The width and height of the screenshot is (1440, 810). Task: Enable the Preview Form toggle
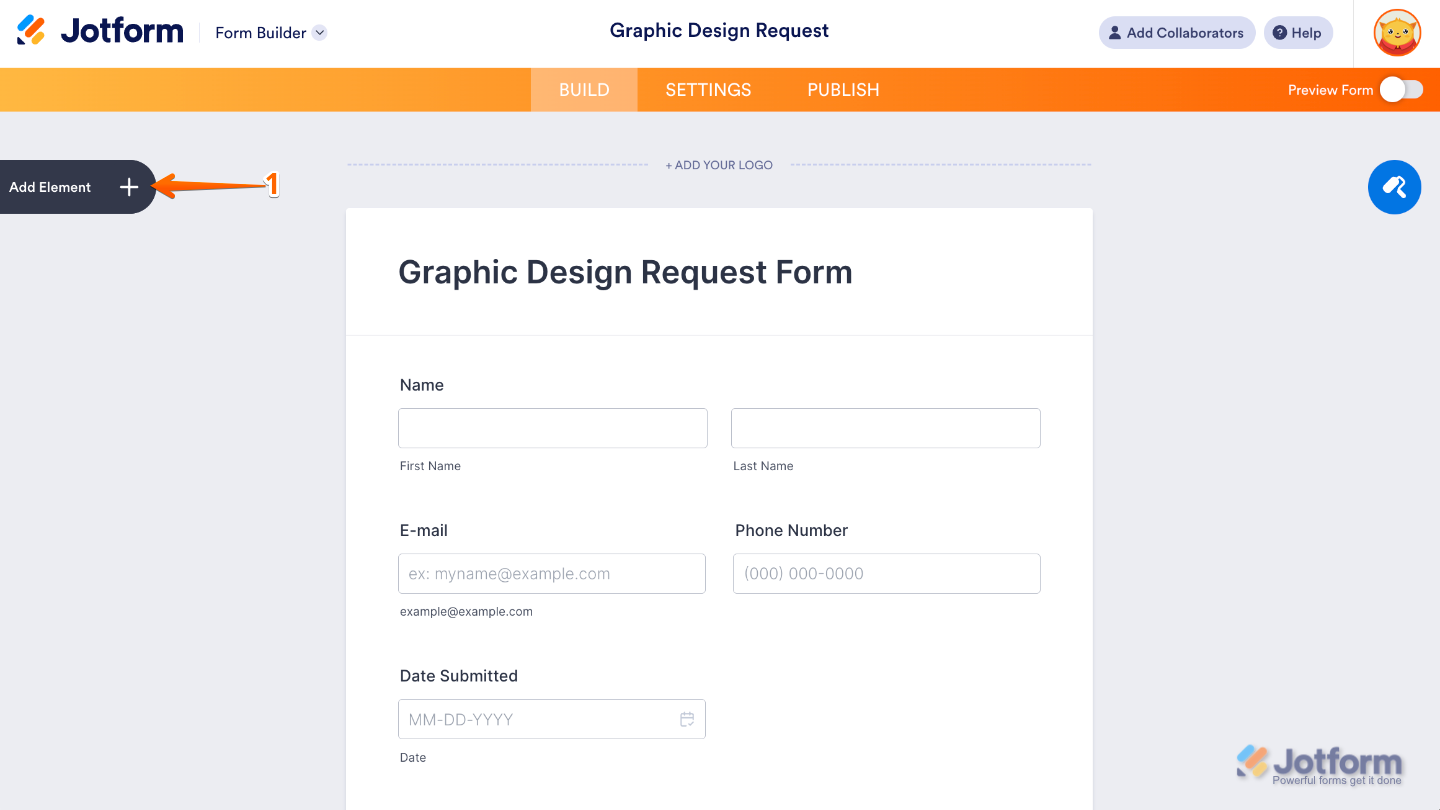(x=1402, y=89)
